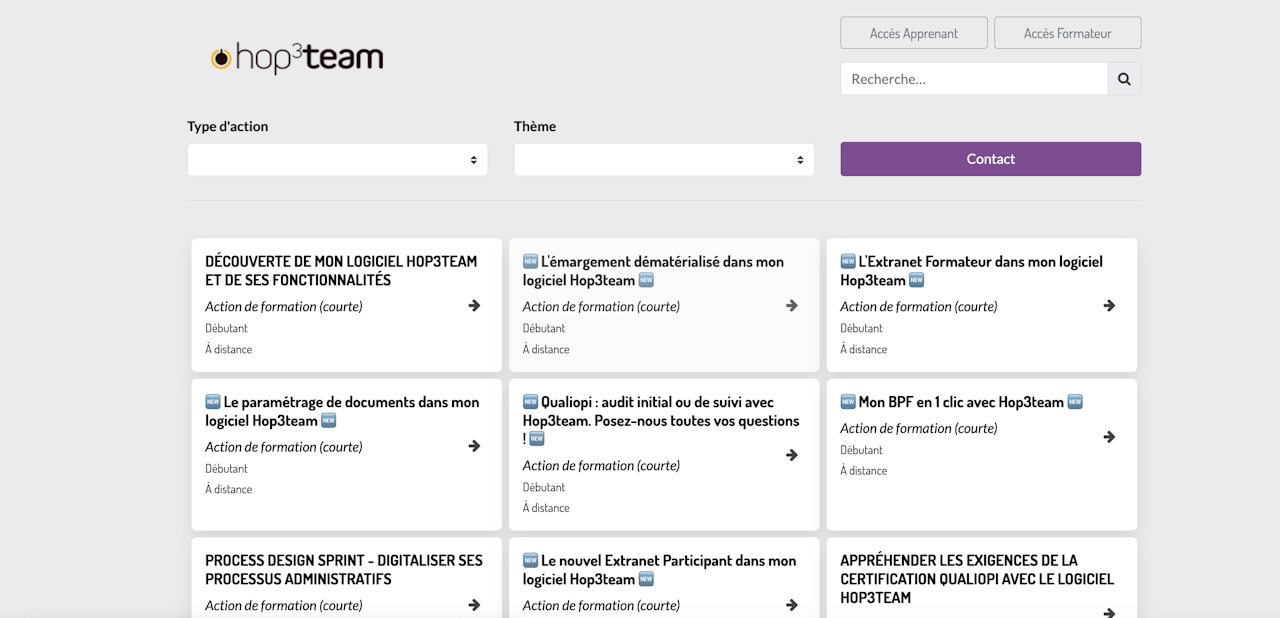The width and height of the screenshot is (1280, 618).
Task: Open L'Extranet Formateur course title
Action: coord(971,271)
